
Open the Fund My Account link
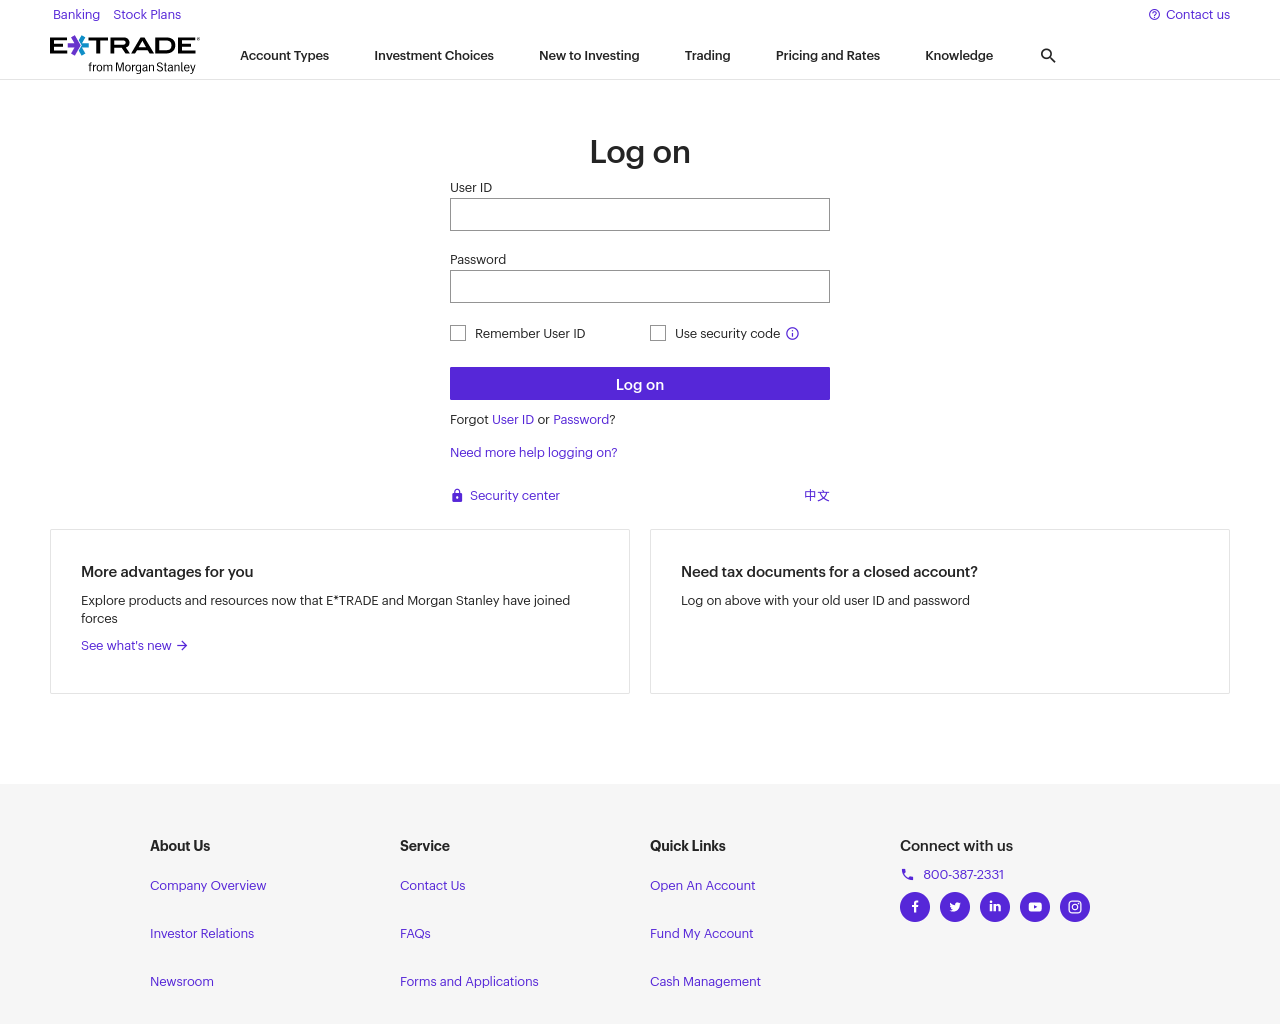point(702,934)
